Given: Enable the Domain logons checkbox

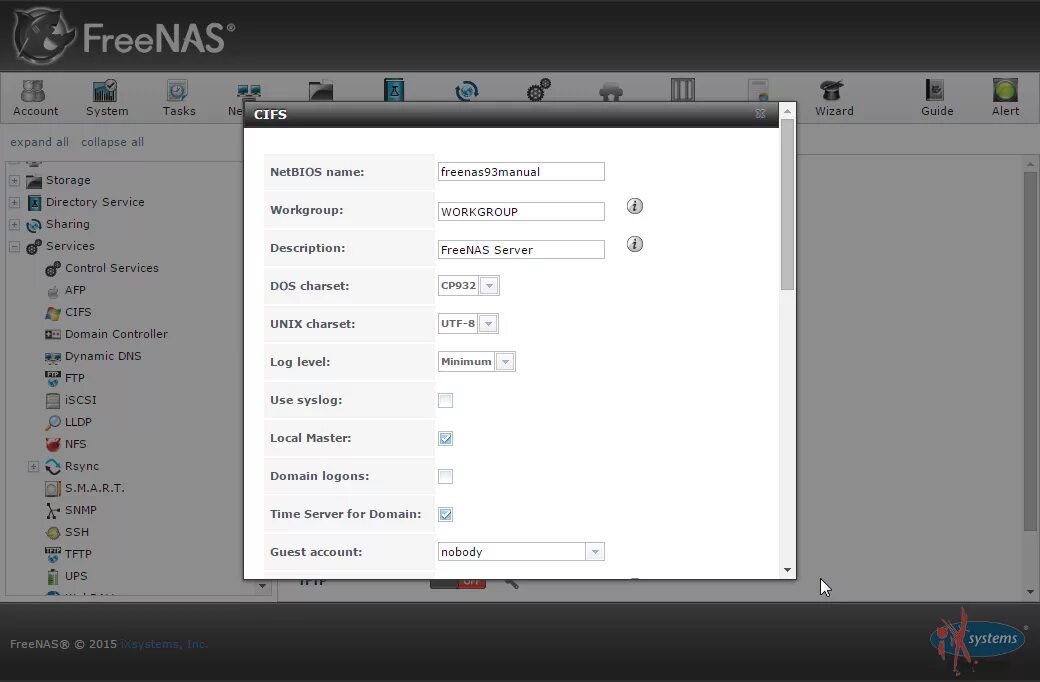Looking at the screenshot, I should pyautogui.click(x=446, y=476).
